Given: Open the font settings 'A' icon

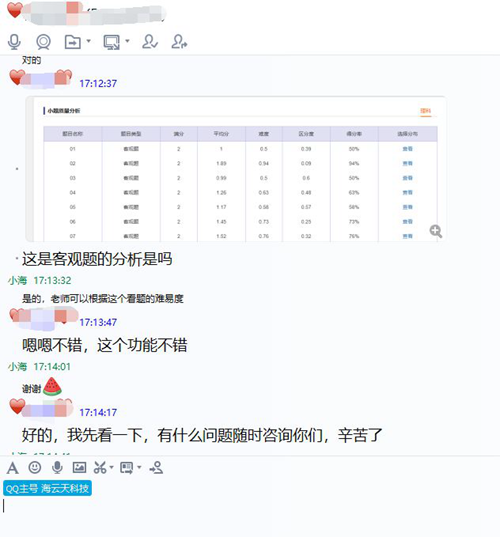Looking at the screenshot, I should coord(13,468).
